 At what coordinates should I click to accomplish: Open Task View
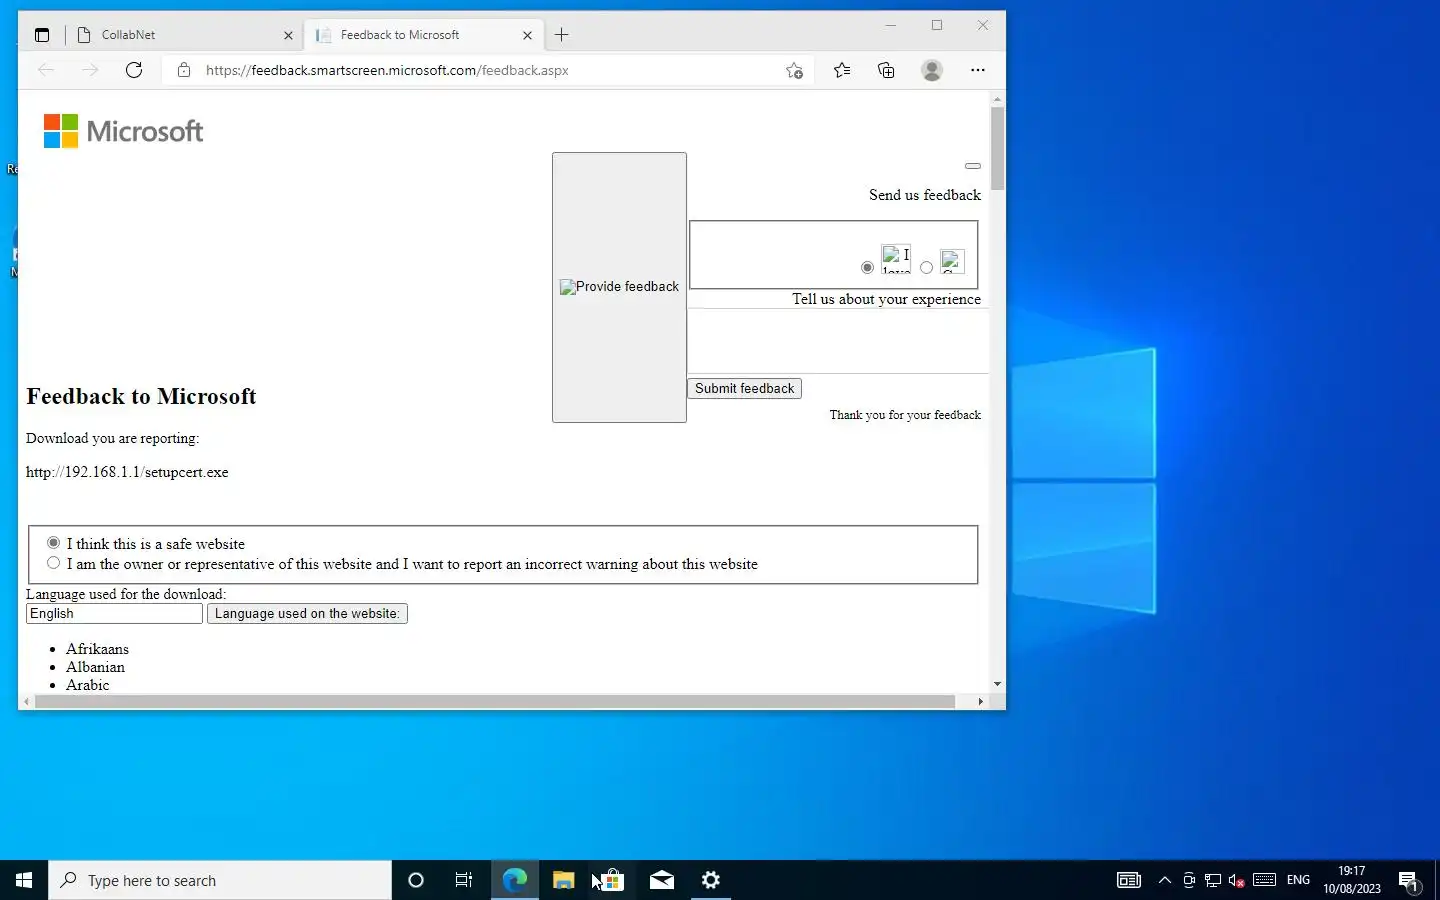pyautogui.click(x=464, y=880)
